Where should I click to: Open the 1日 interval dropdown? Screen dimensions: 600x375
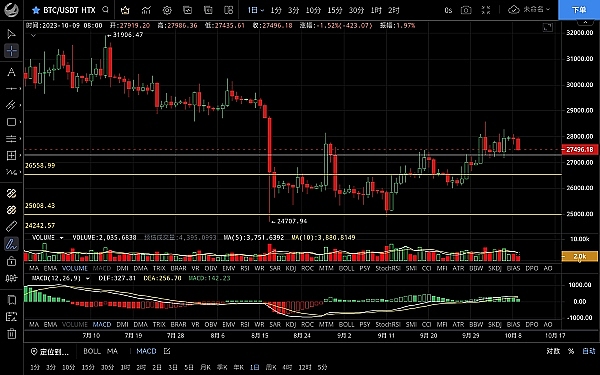[x=256, y=10]
